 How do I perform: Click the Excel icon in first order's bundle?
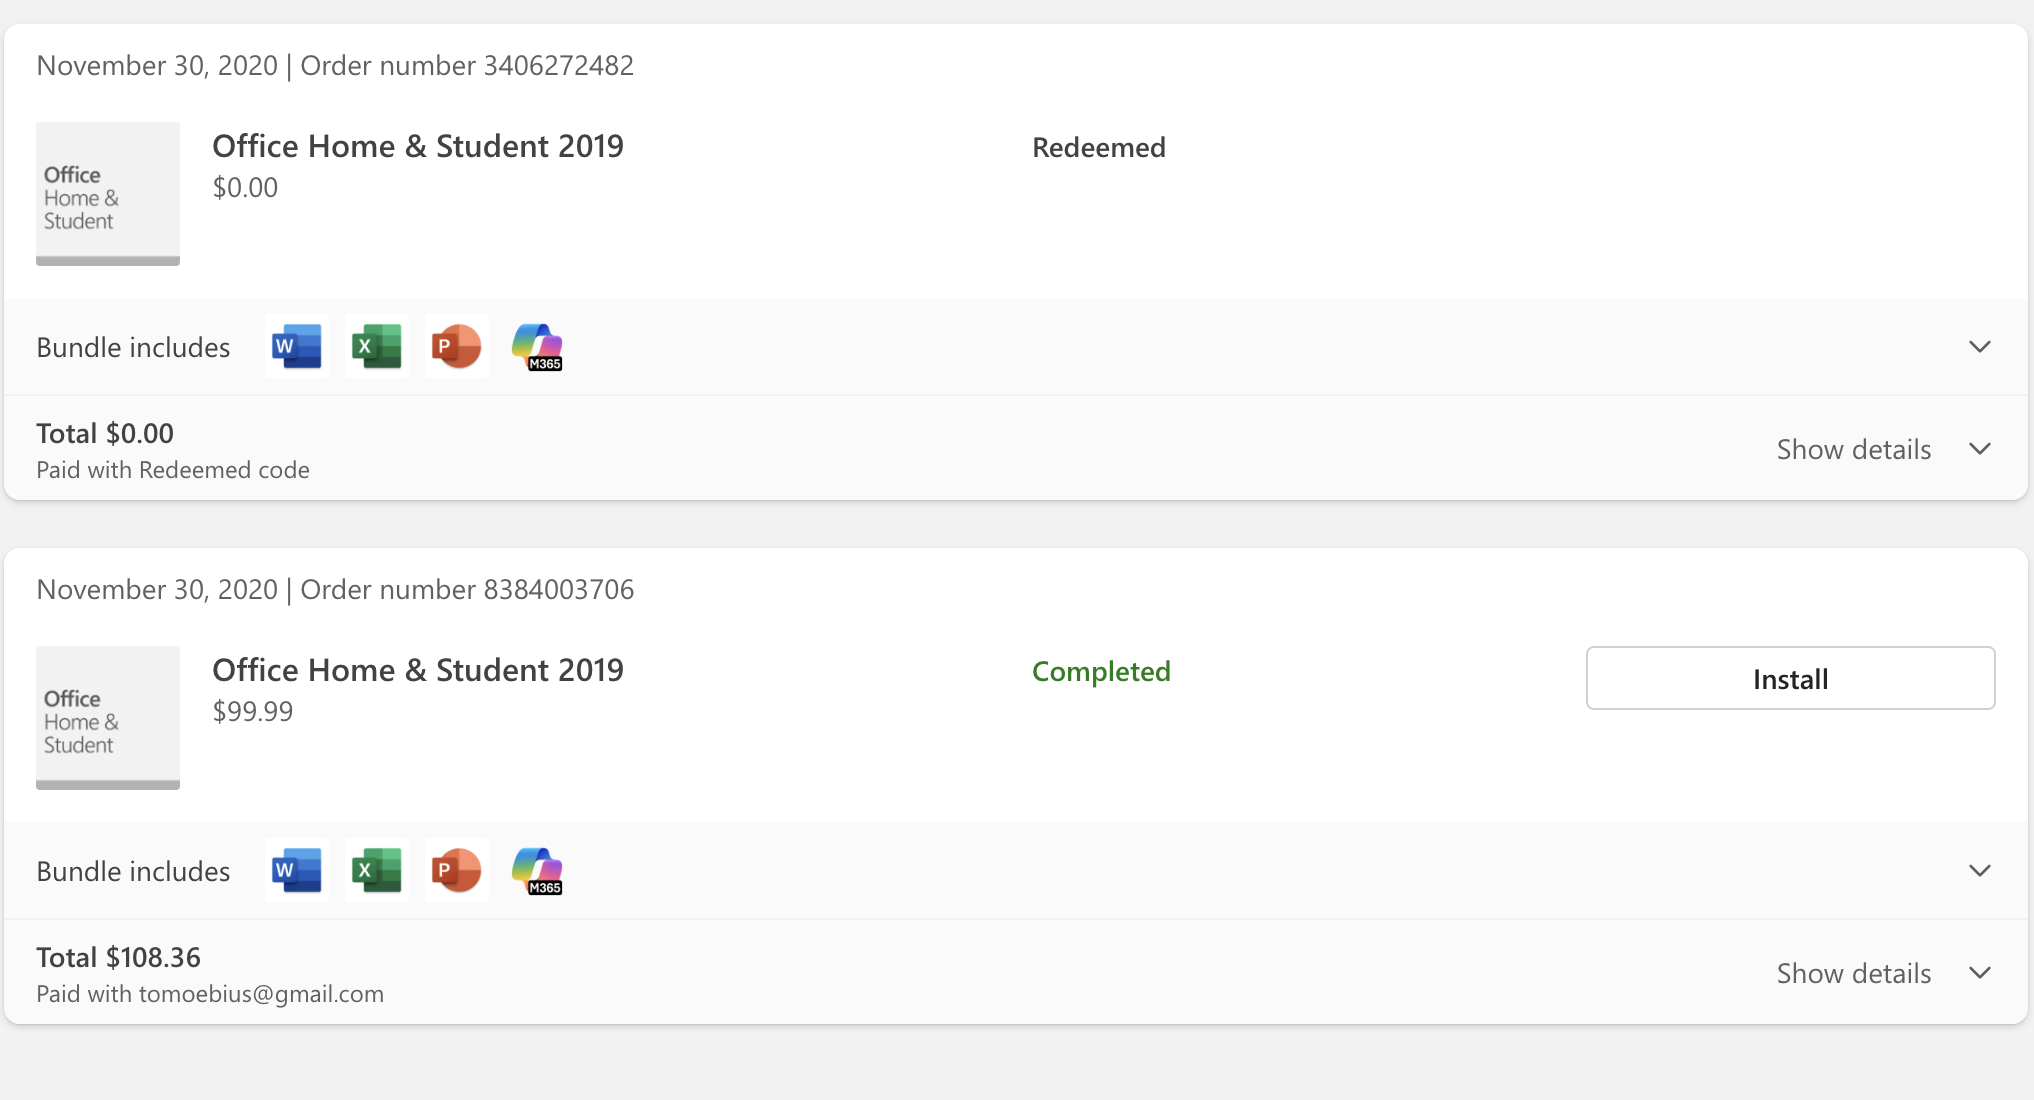(x=377, y=346)
